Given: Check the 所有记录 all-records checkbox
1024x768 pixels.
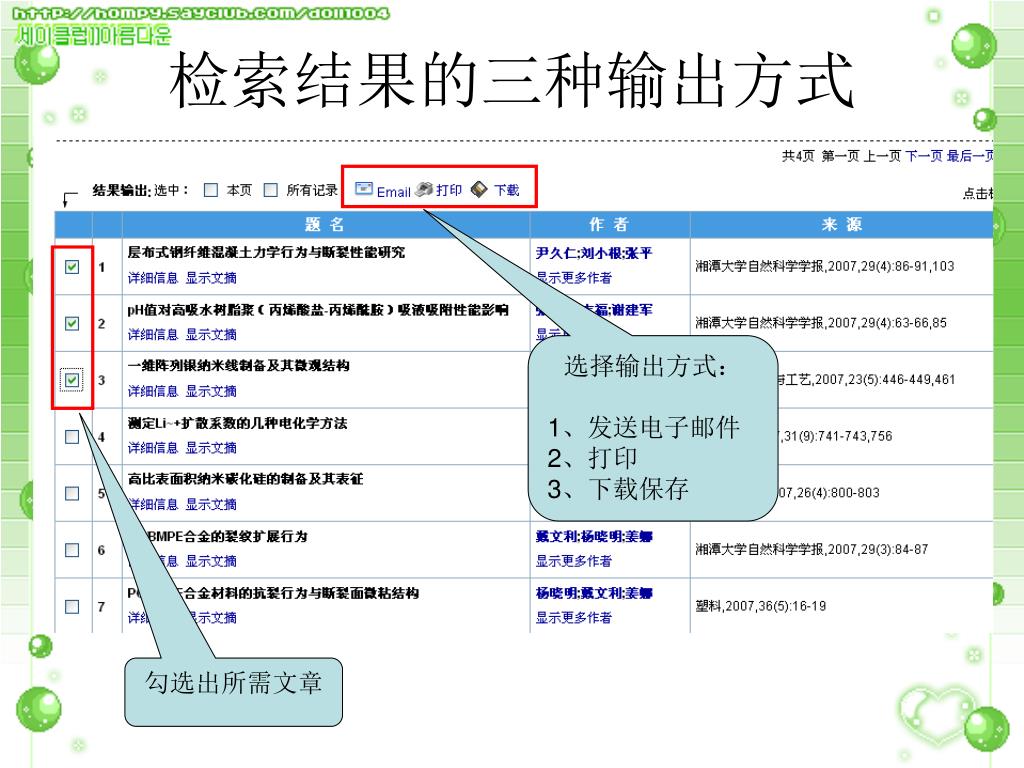Looking at the screenshot, I should point(270,190).
